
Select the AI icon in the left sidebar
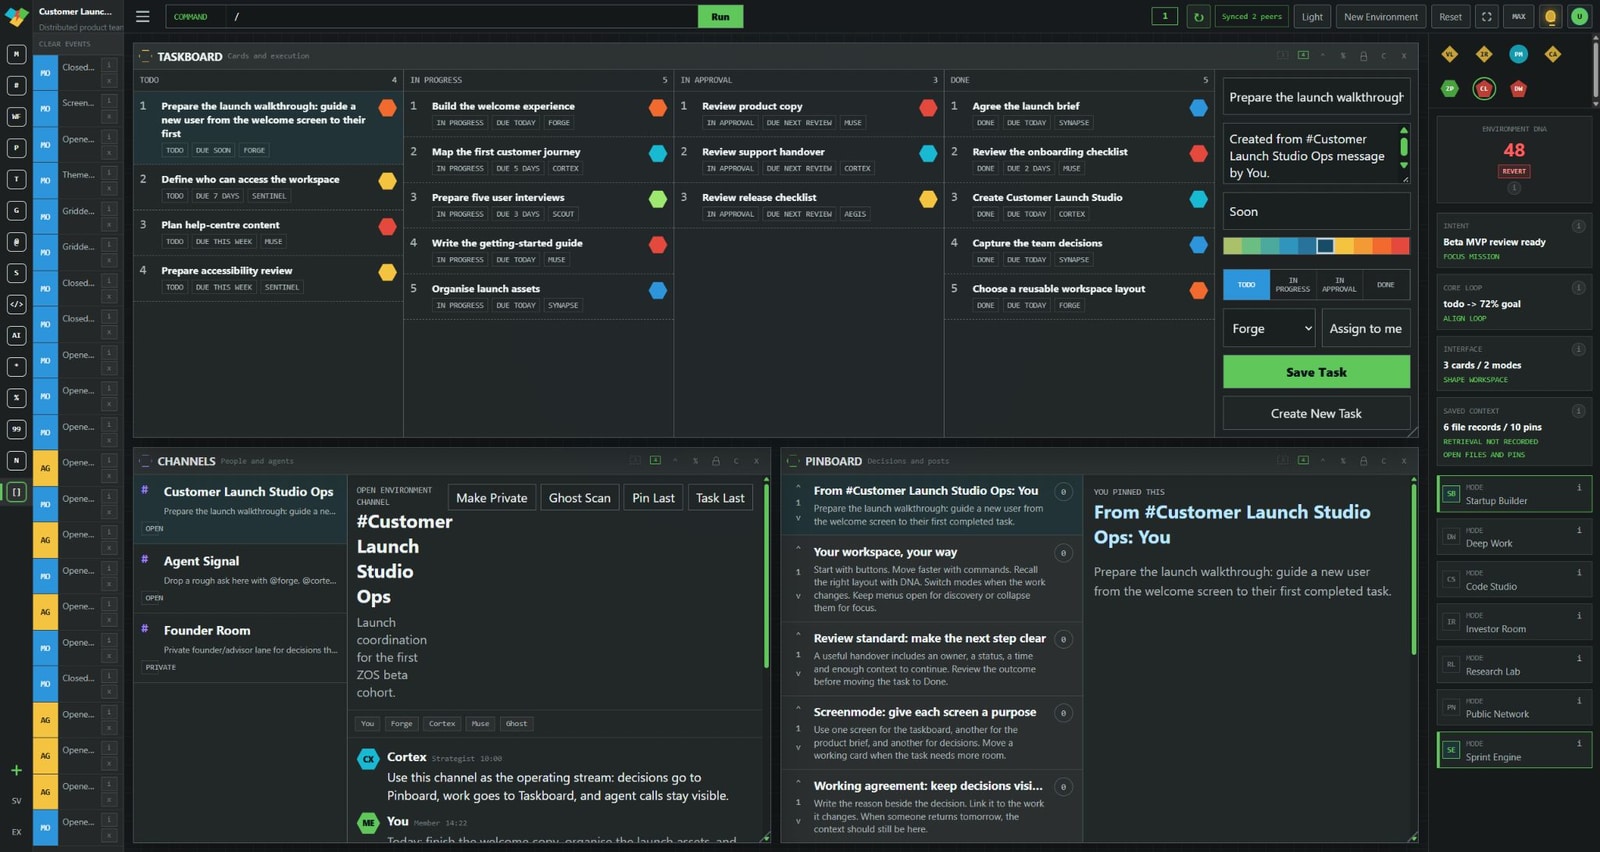16,336
